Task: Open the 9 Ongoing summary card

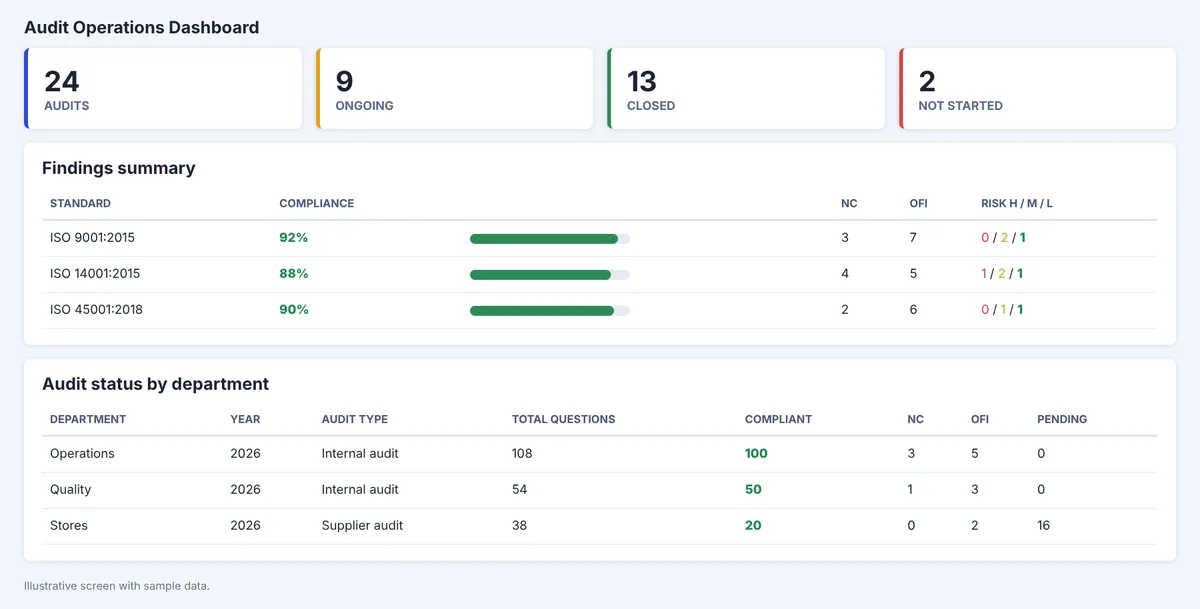Action: [x=455, y=89]
